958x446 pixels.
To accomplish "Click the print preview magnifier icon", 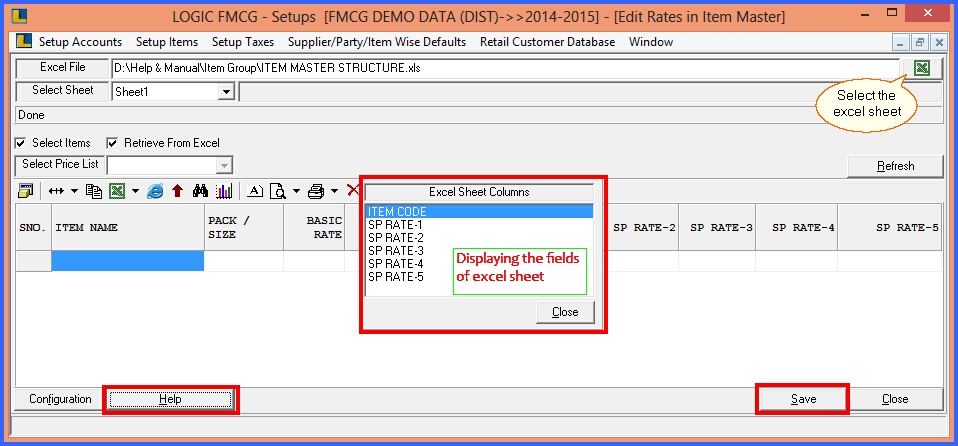I will pyautogui.click(x=278, y=191).
